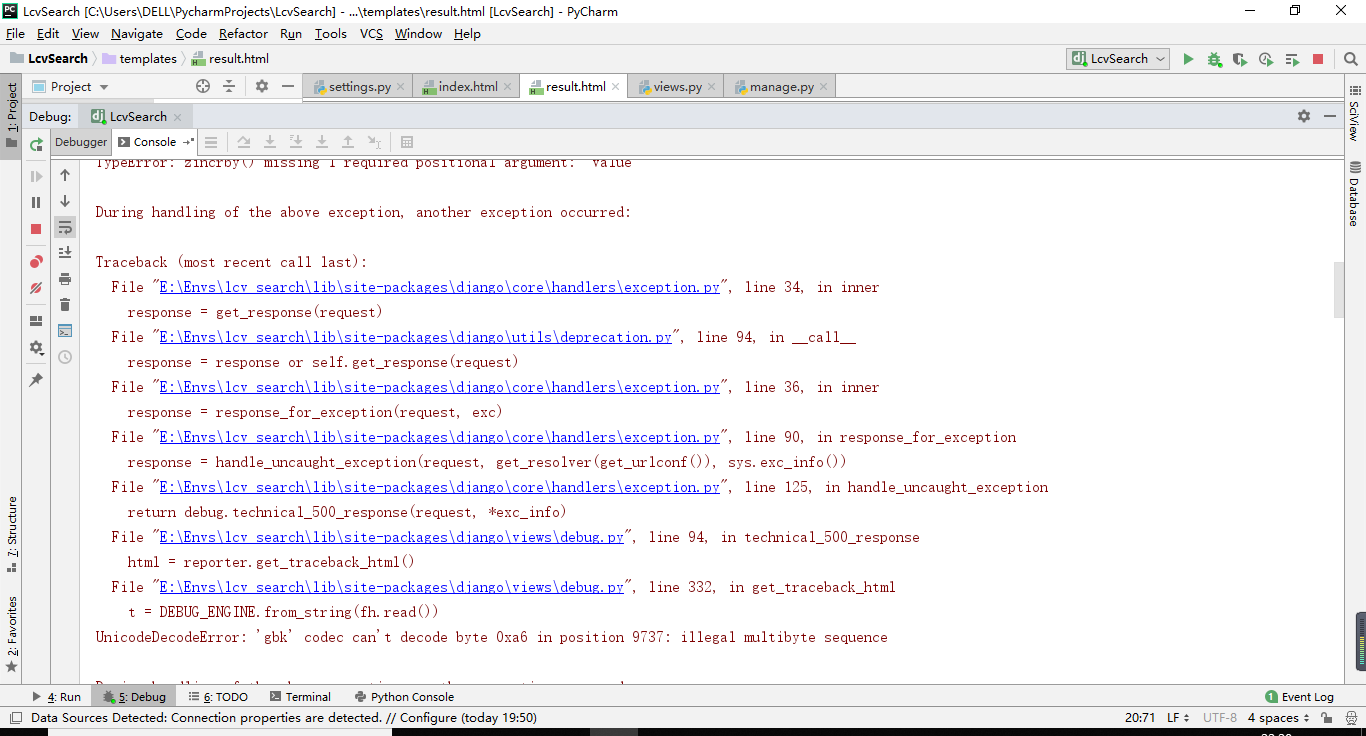Open UTF-8 encoding selector
This screenshot has height=736, width=1366.
1220,718
